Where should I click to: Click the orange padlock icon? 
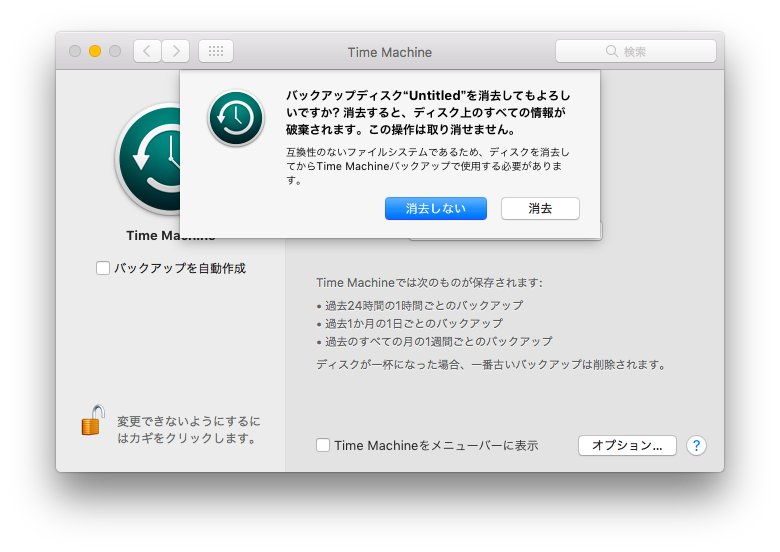tap(93, 421)
